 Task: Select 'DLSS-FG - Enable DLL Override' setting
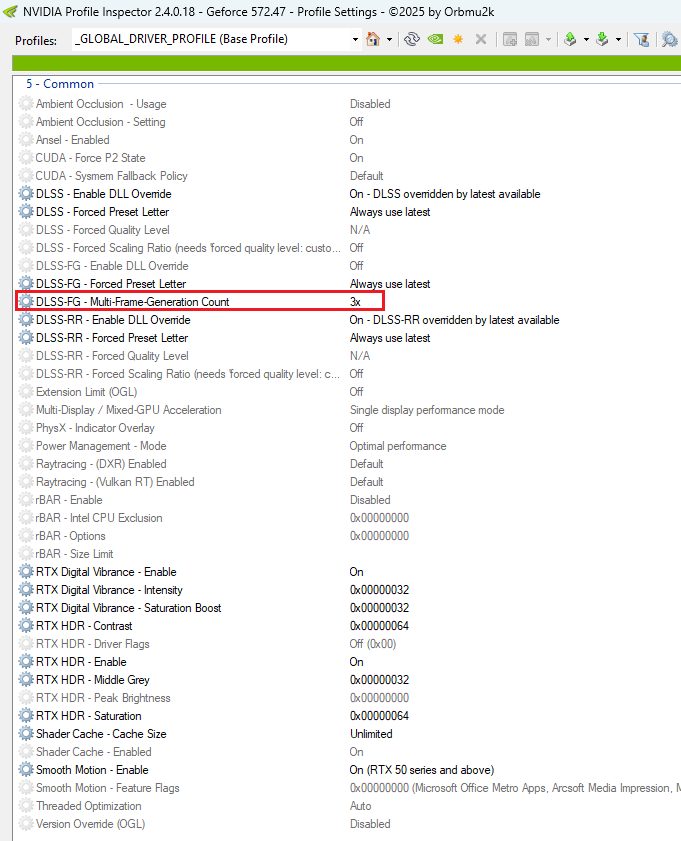point(112,266)
